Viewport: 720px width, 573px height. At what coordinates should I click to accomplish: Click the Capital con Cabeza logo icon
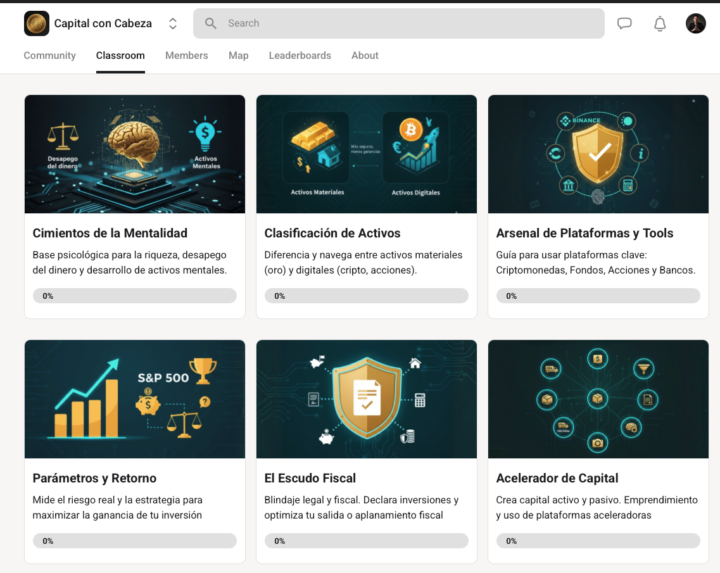[36, 23]
